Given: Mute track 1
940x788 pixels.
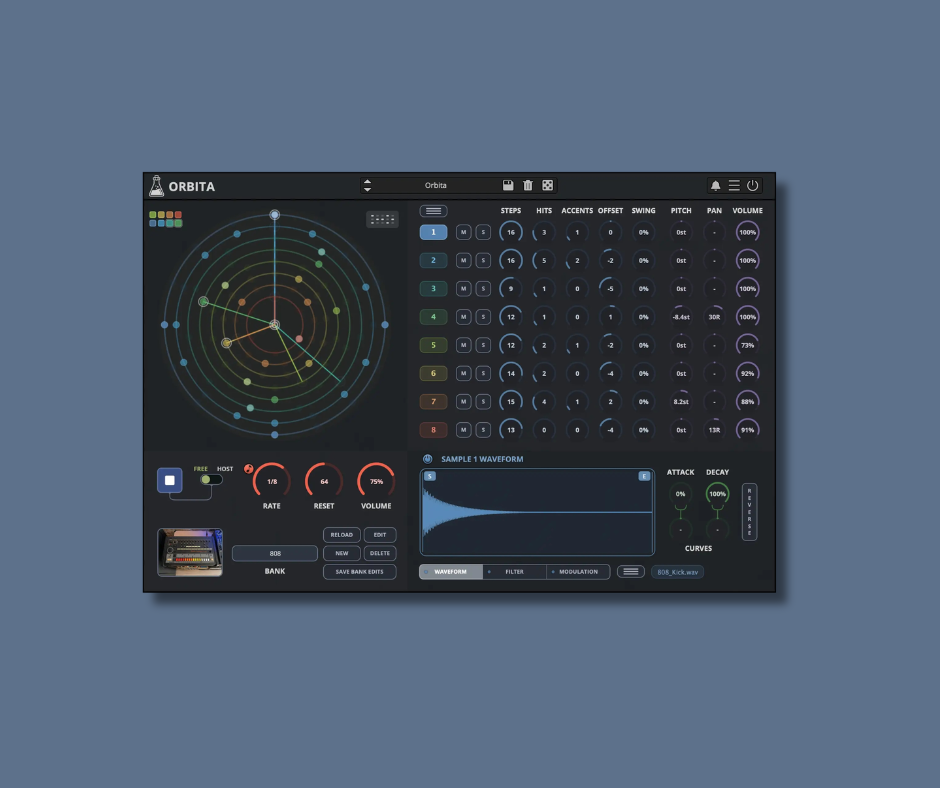Looking at the screenshot, I should pos(463,232).
